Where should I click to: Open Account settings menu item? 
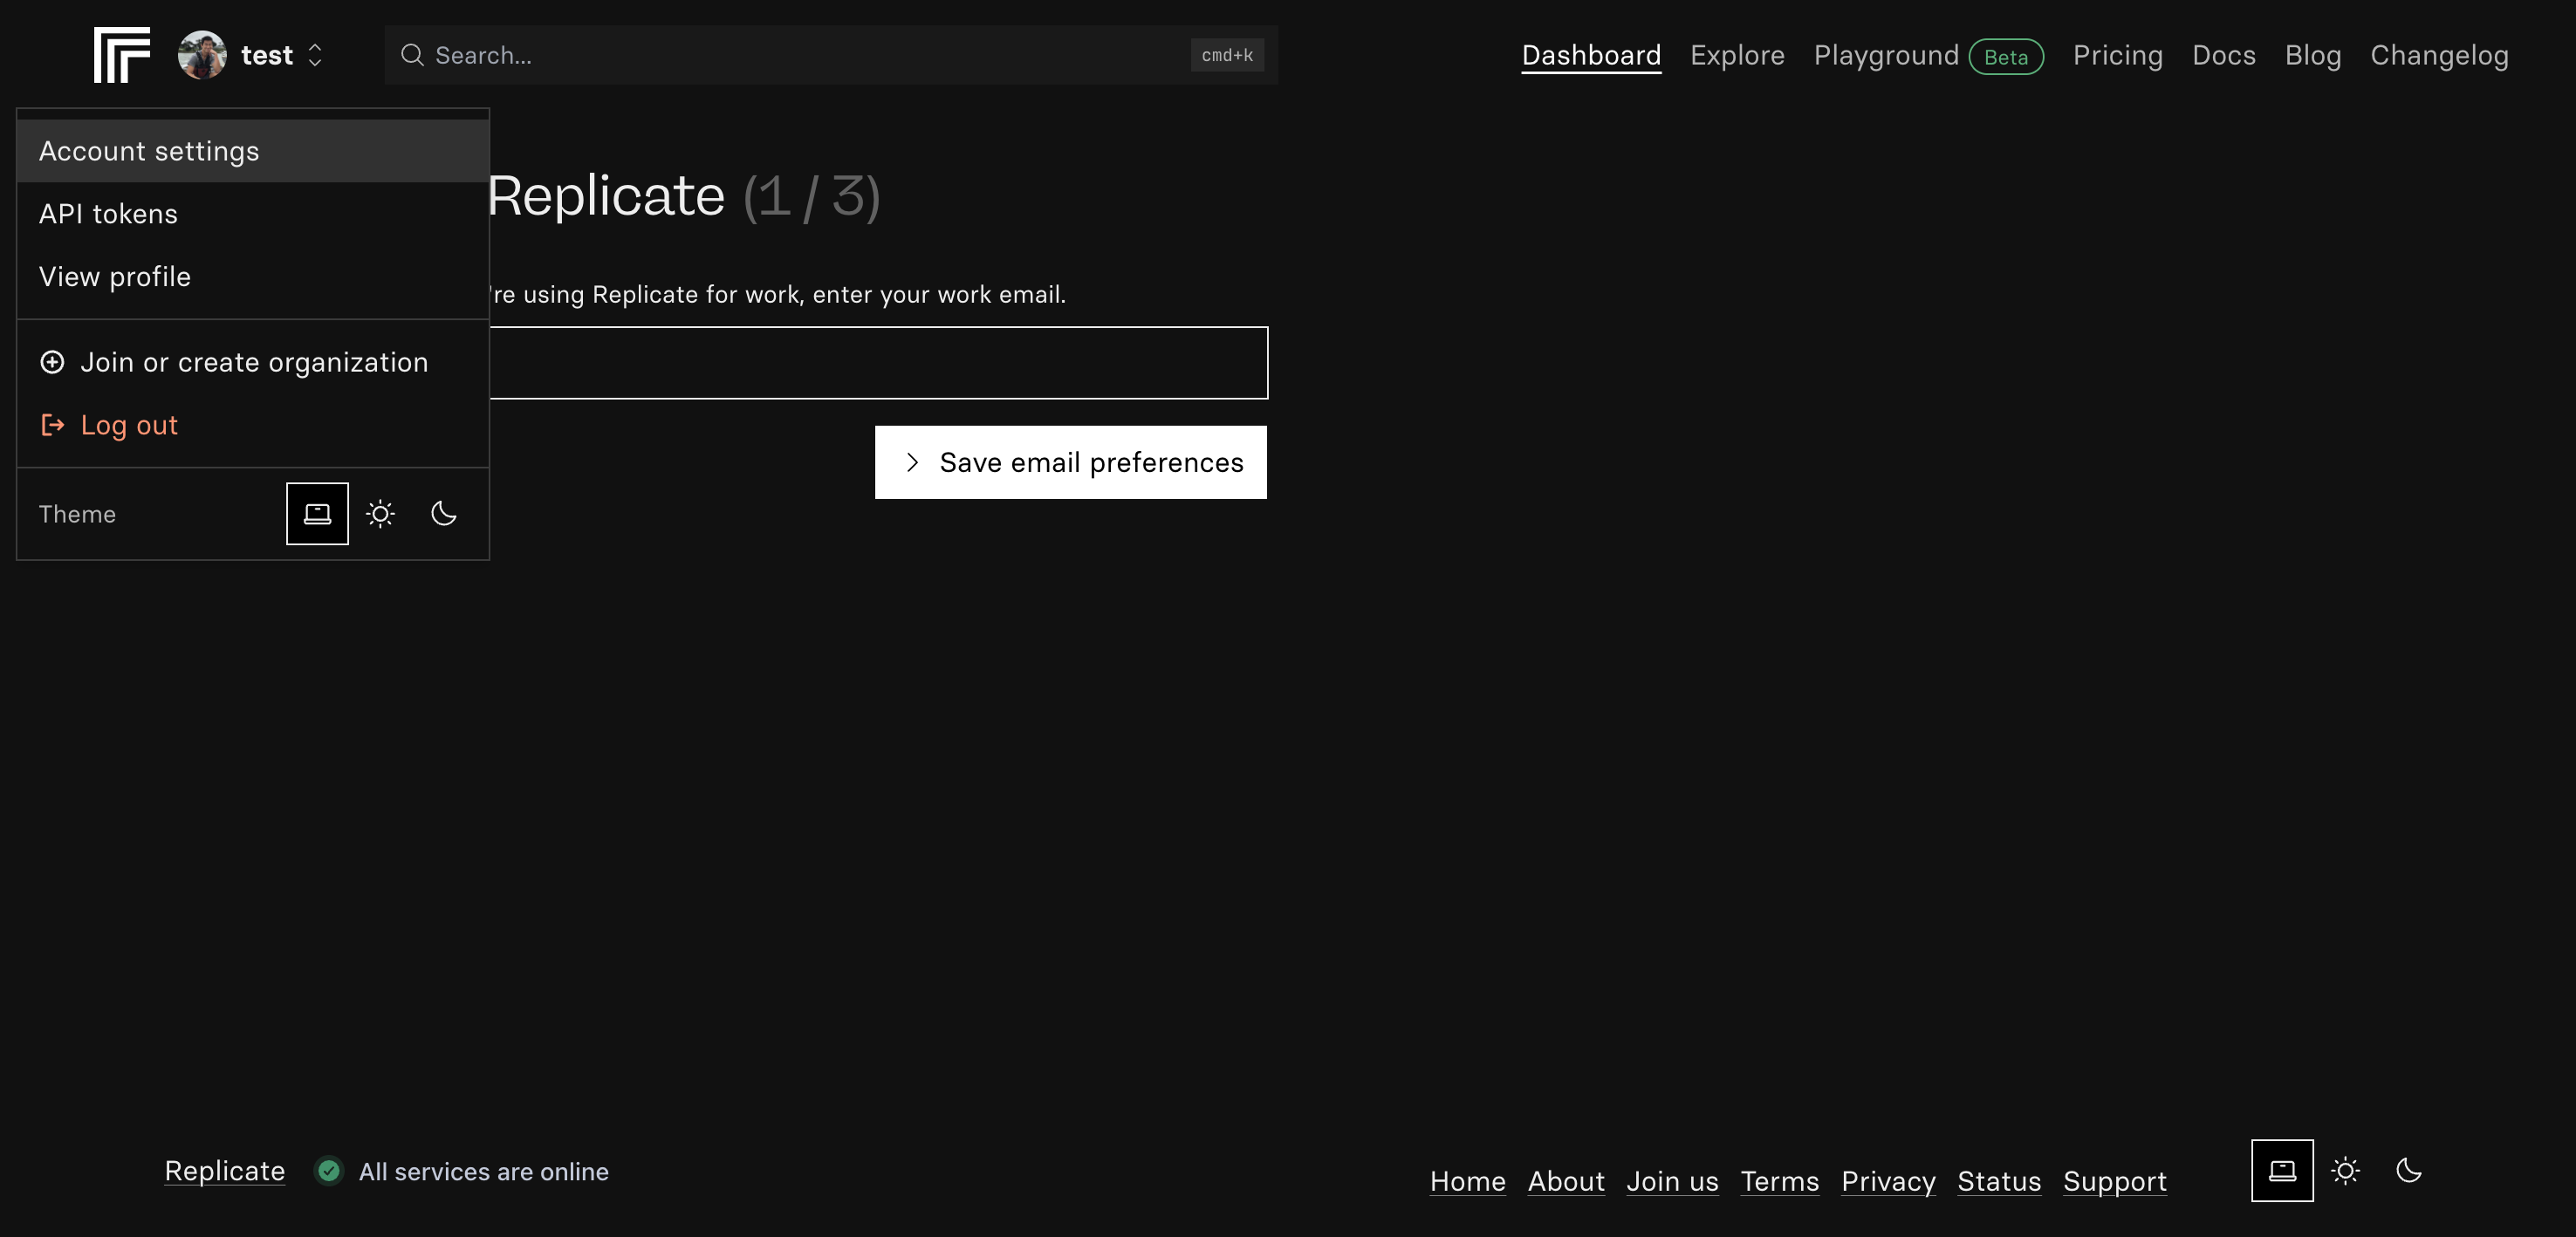coord(149,151)
